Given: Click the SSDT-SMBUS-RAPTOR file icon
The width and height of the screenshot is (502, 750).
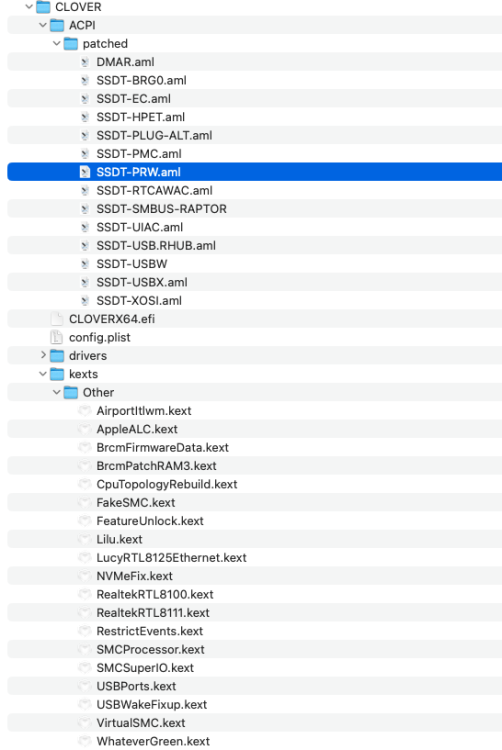Looking at the screenshot, I should [x=85, y=209].
